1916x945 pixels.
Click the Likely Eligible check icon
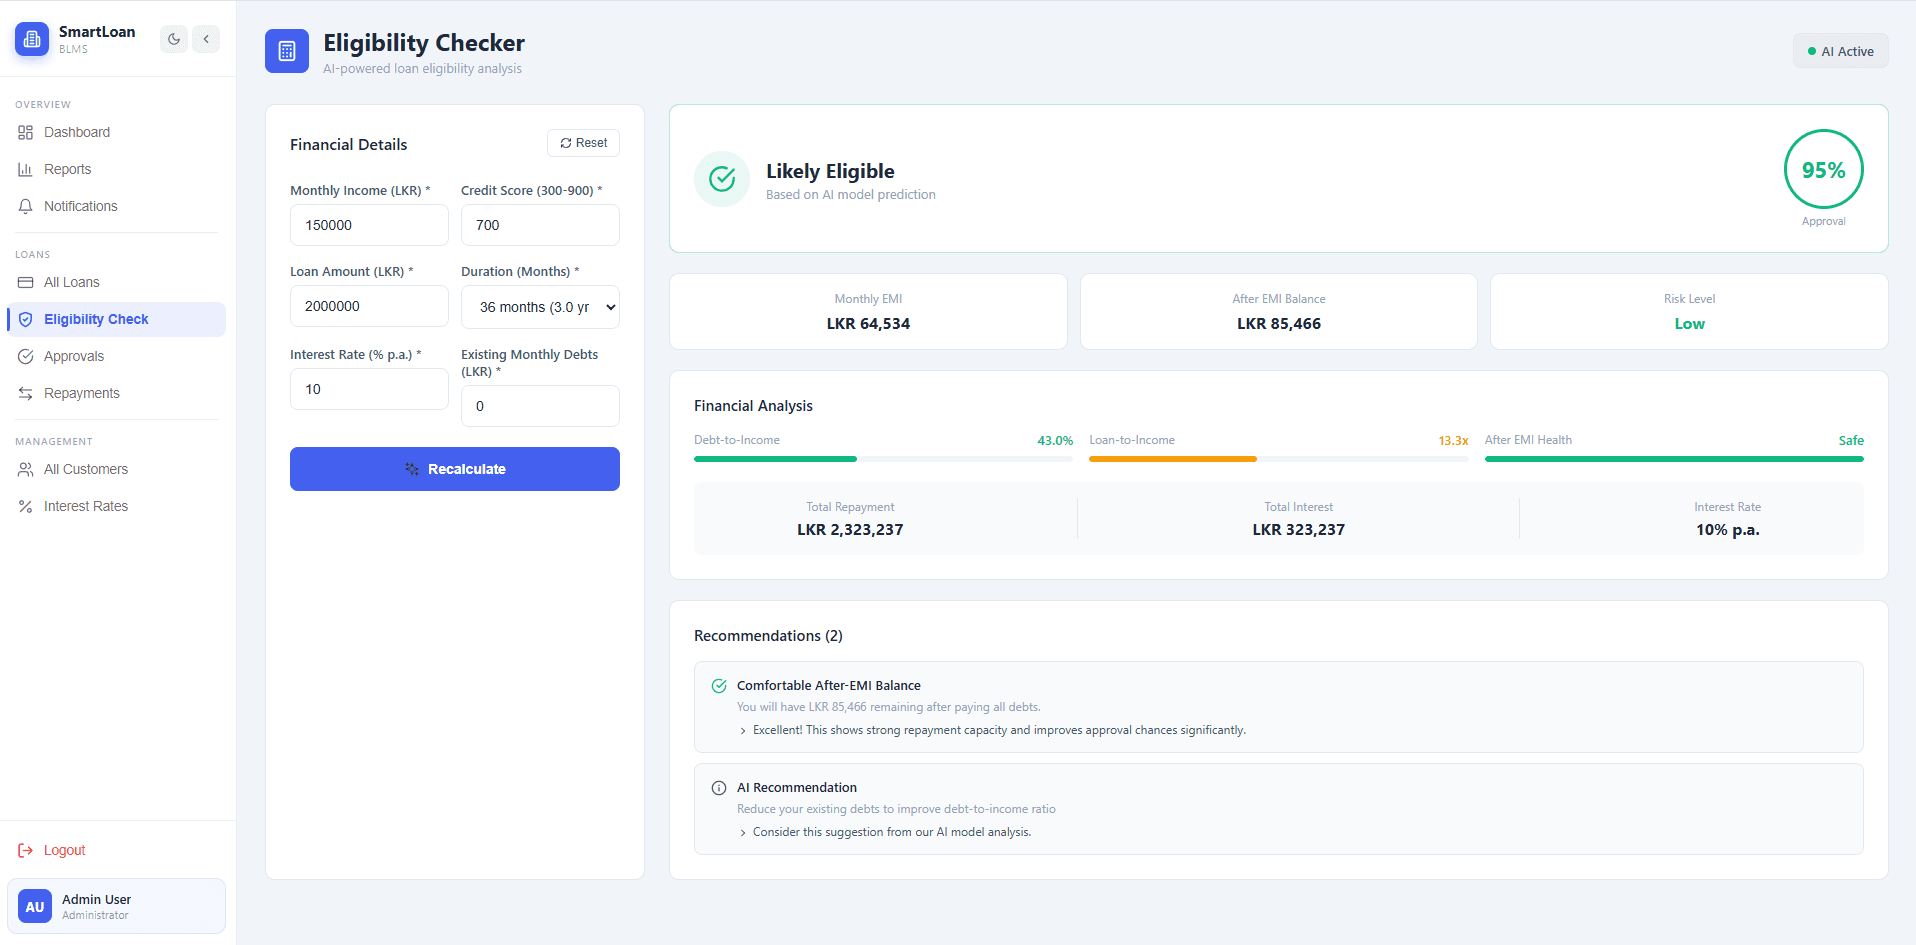pyautogui.click(x=722, y=179)
